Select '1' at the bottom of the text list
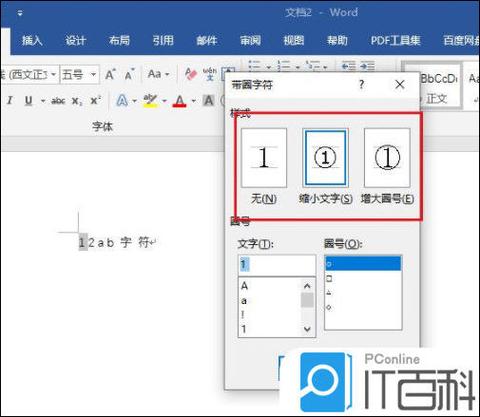The image size is (480, 417). coord(244,329)
